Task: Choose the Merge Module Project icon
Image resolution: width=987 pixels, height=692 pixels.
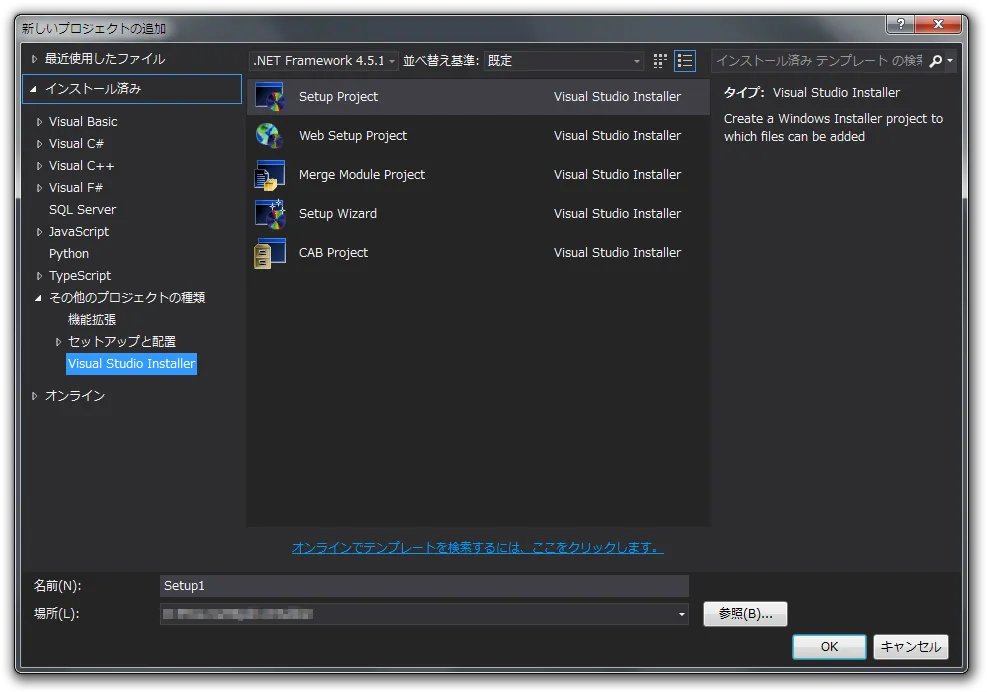Action: 269,174
